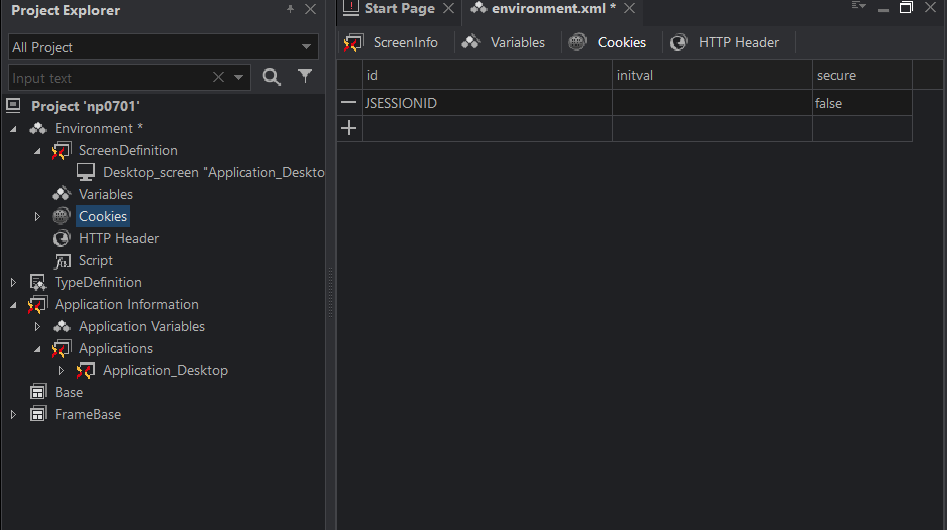Restore the editor window size
Viewport: 947px width, 530px height.
tap(906, 7)
